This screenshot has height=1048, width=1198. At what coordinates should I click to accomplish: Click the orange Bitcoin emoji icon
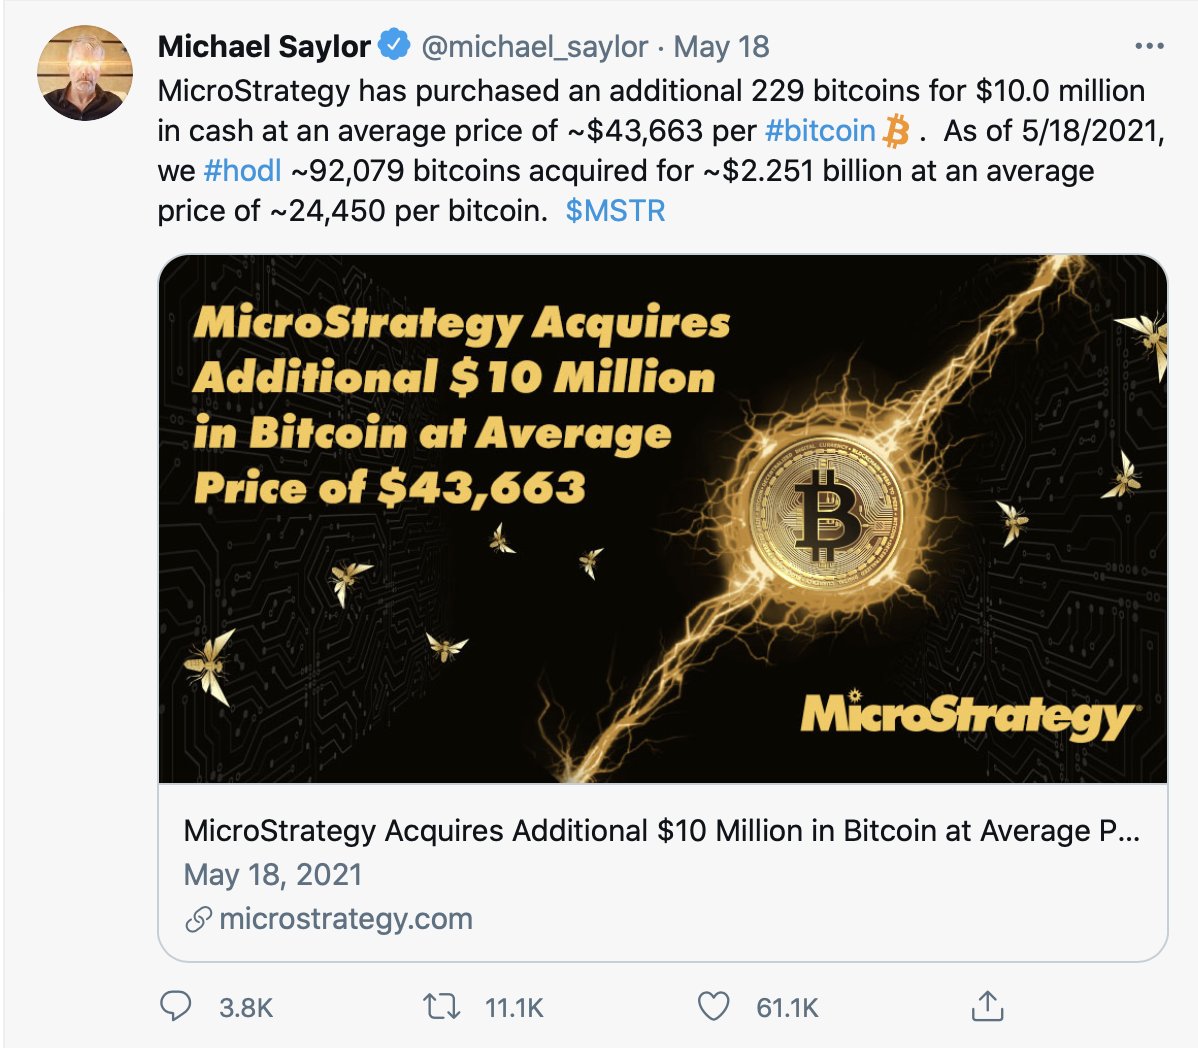[x=897, y=131]
